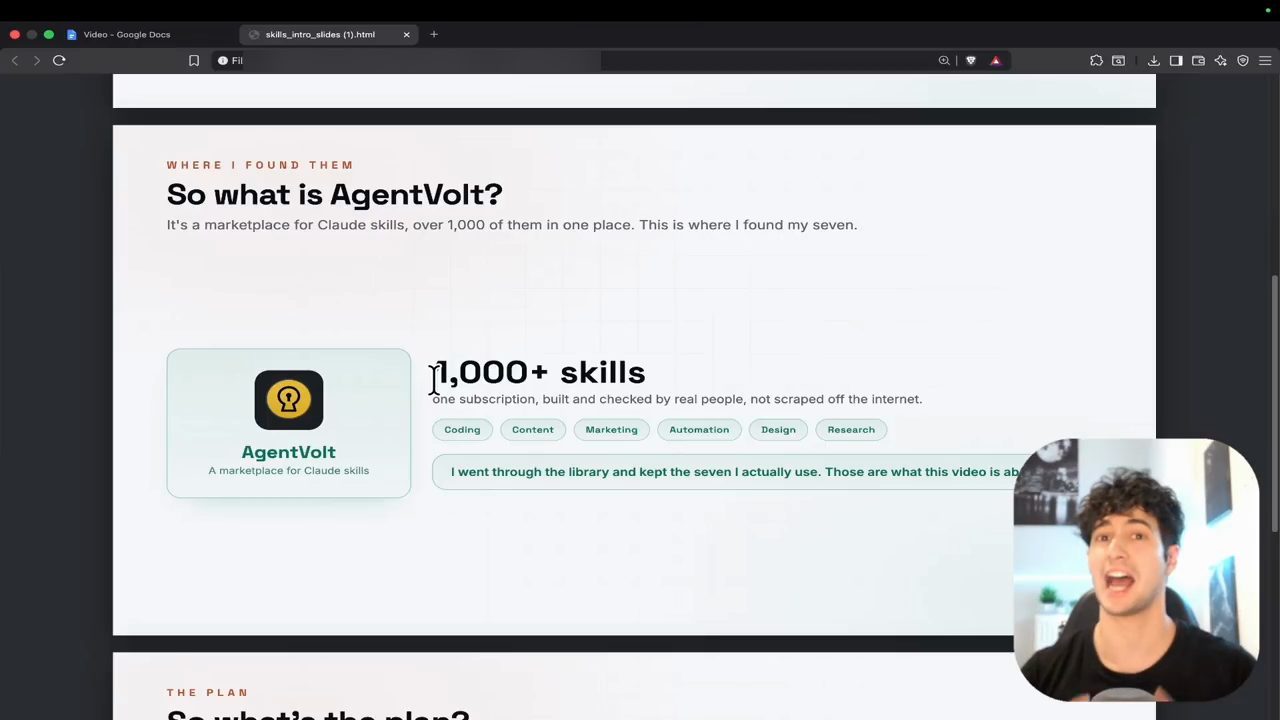
Task: Toggle the browser sidebar panel
Action: click(x=1176, y=61)
